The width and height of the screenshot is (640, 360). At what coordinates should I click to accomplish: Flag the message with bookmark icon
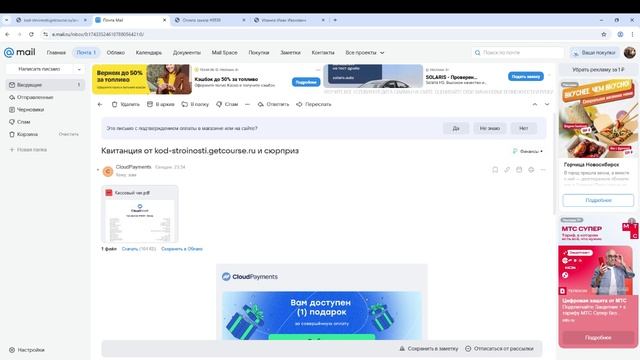(x=495, y=169)
